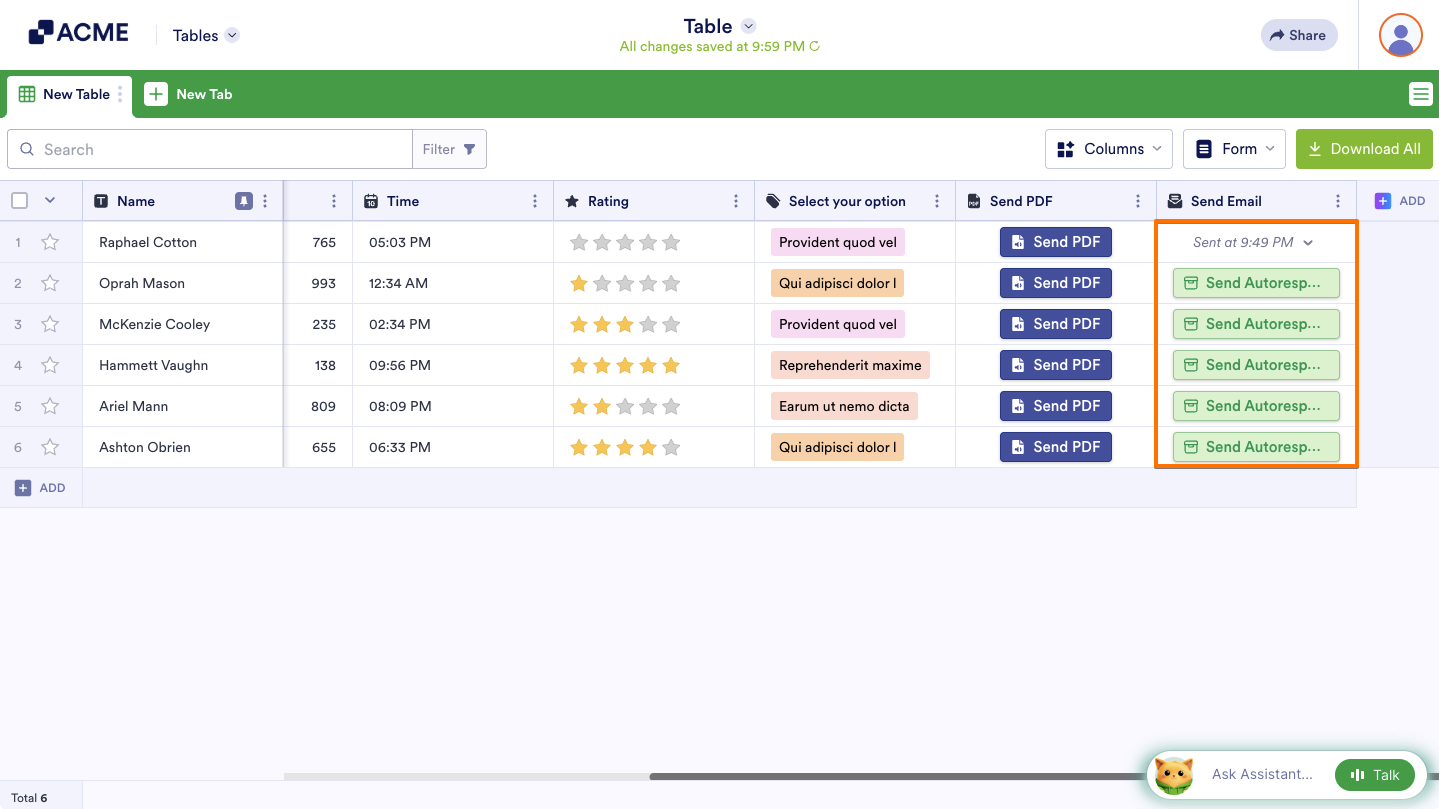Click the New Tab label

(x=204, y=94)
